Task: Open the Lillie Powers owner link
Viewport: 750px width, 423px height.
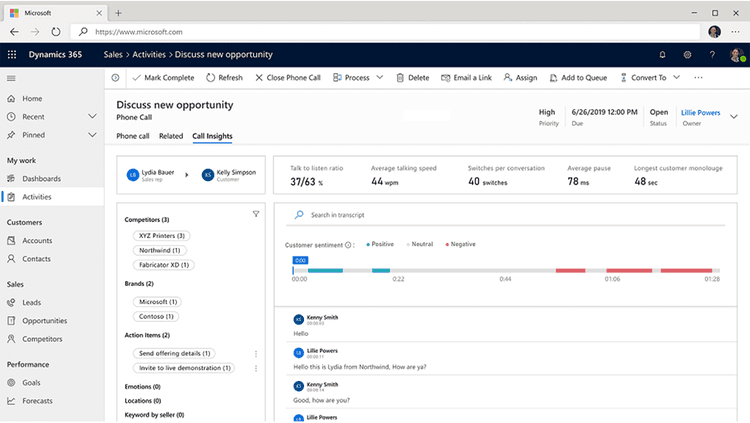Action: (700, 113)
